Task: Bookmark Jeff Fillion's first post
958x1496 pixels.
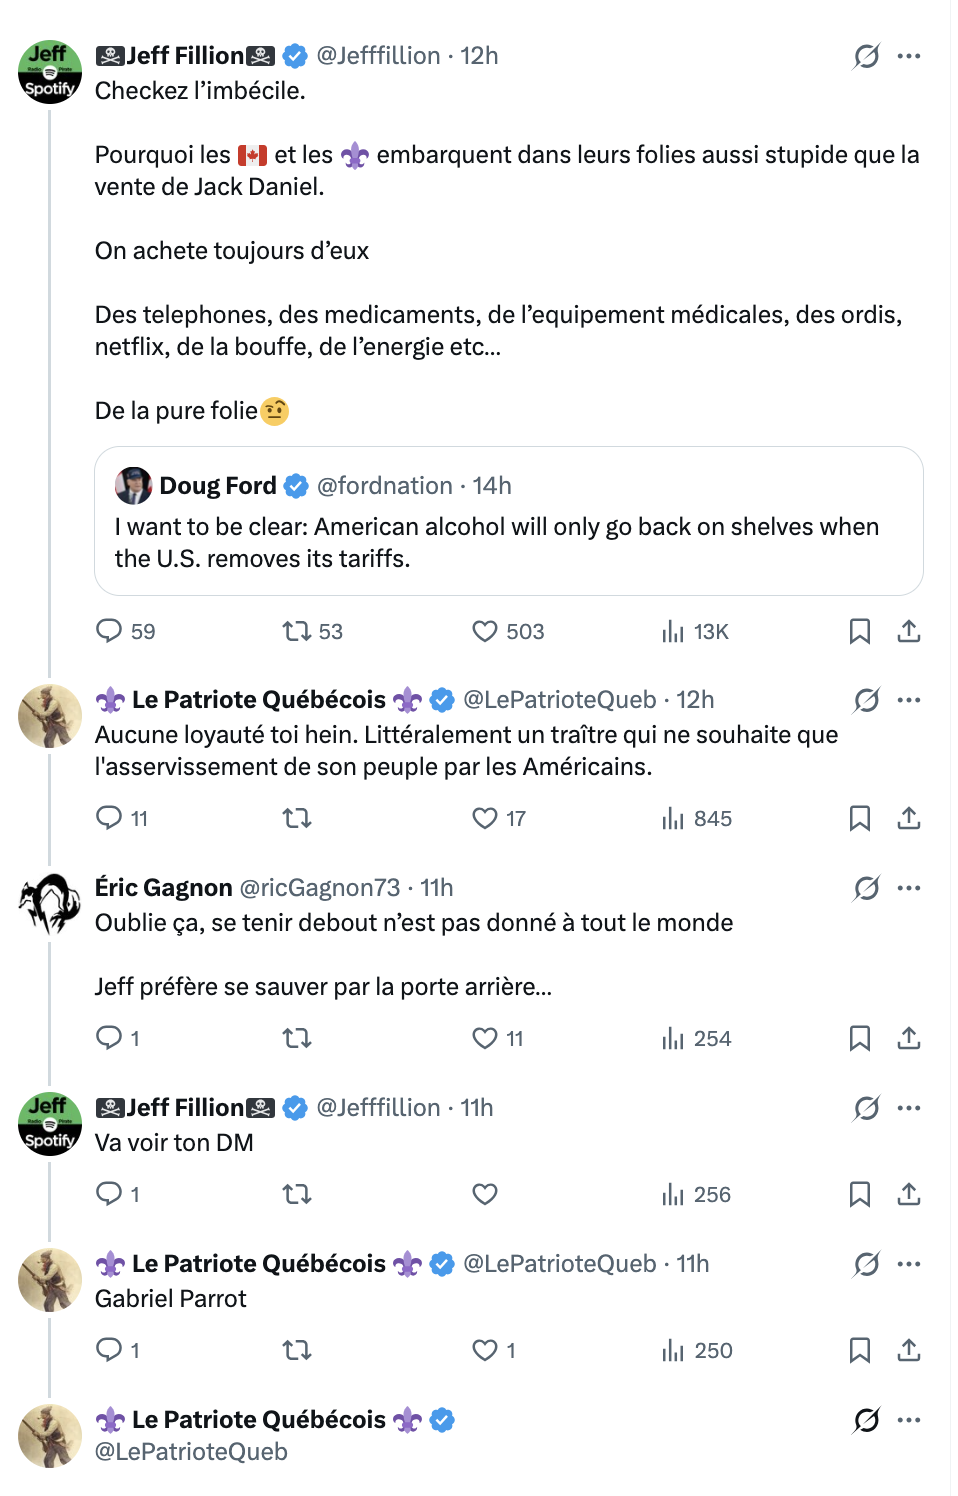Action: point(859,631)
